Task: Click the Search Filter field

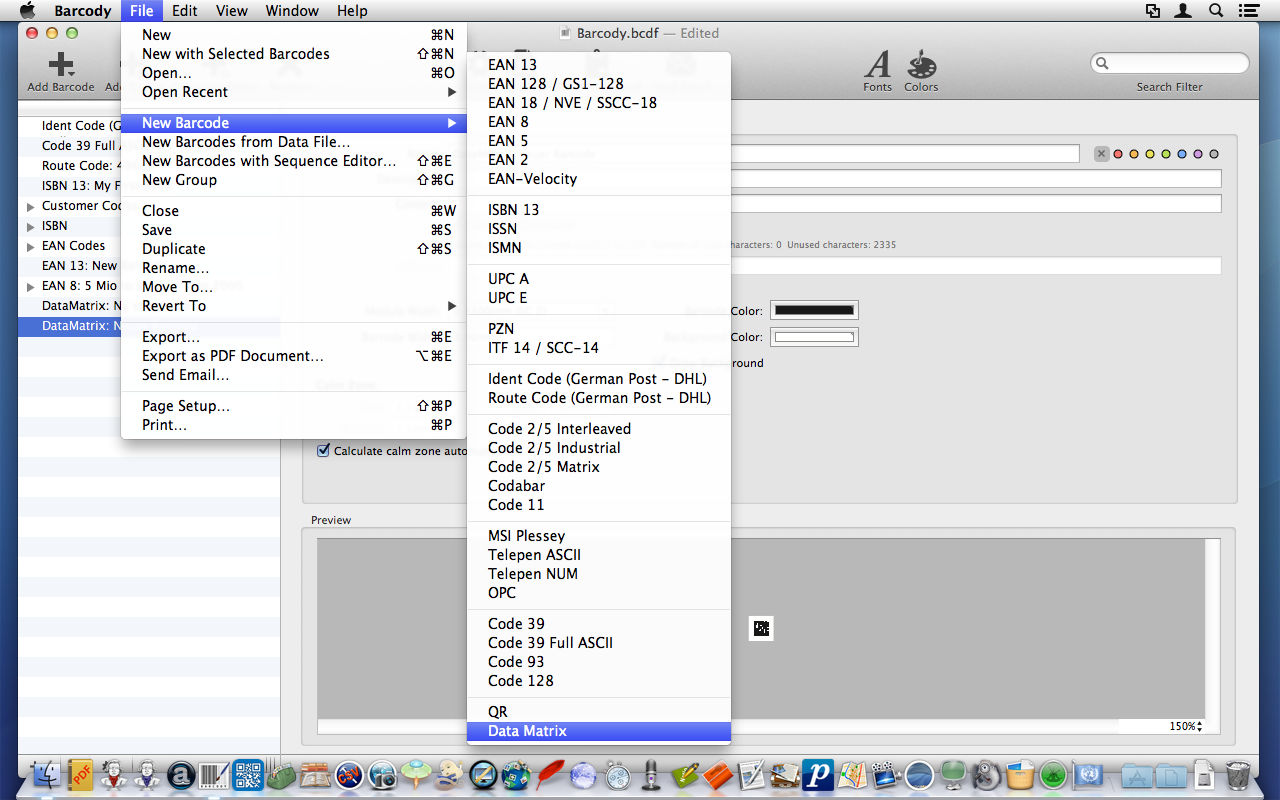Action: tap(1170, 63)
